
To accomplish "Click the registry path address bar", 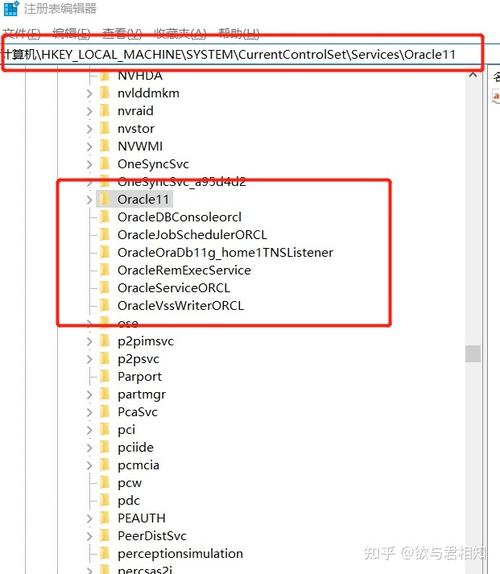I will coord(242,55).
